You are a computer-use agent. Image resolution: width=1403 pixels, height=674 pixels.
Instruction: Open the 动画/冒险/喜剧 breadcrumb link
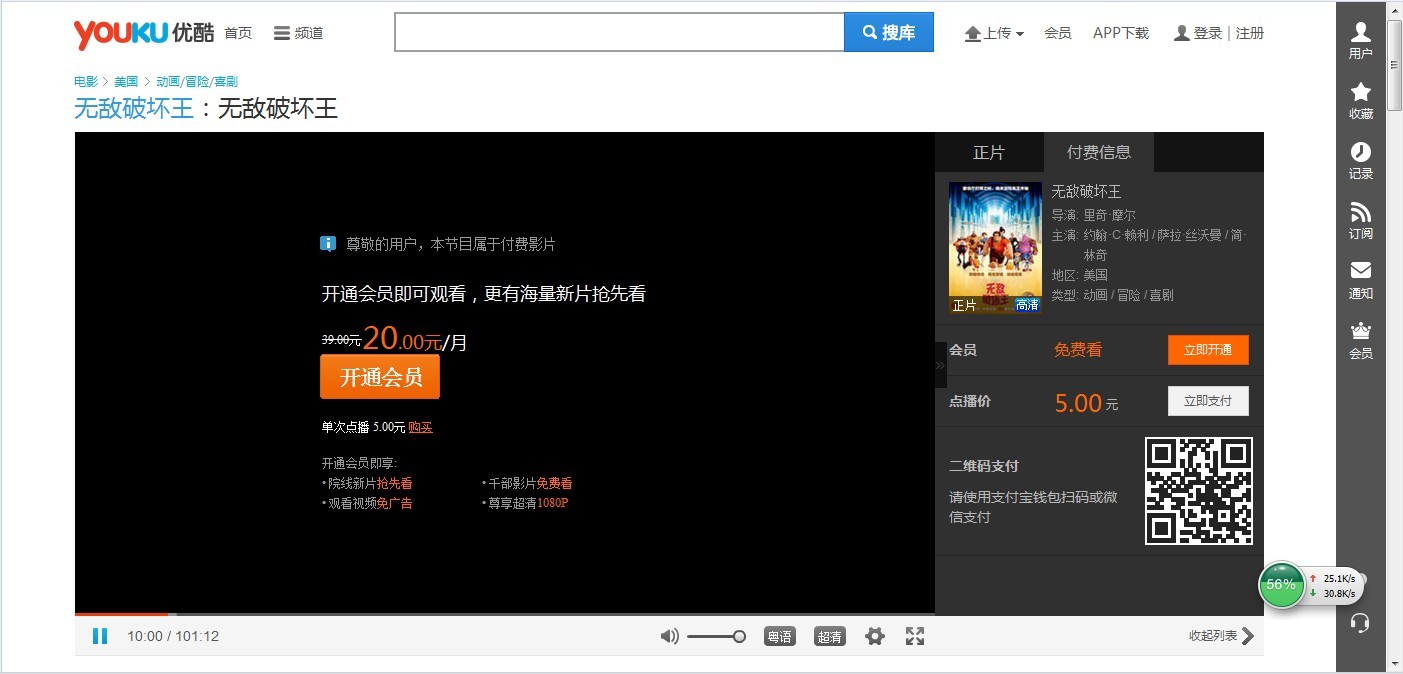click(197, 81)
